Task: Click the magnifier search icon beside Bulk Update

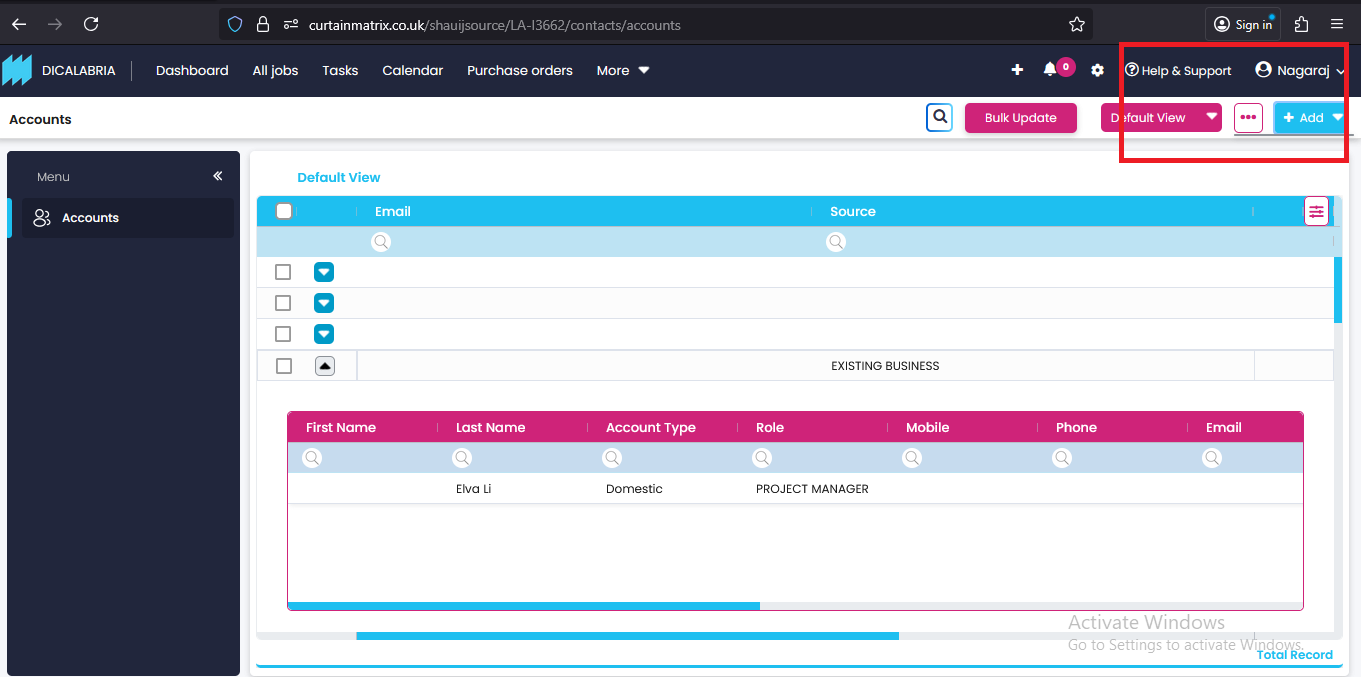Action: (x=939, y=118)
